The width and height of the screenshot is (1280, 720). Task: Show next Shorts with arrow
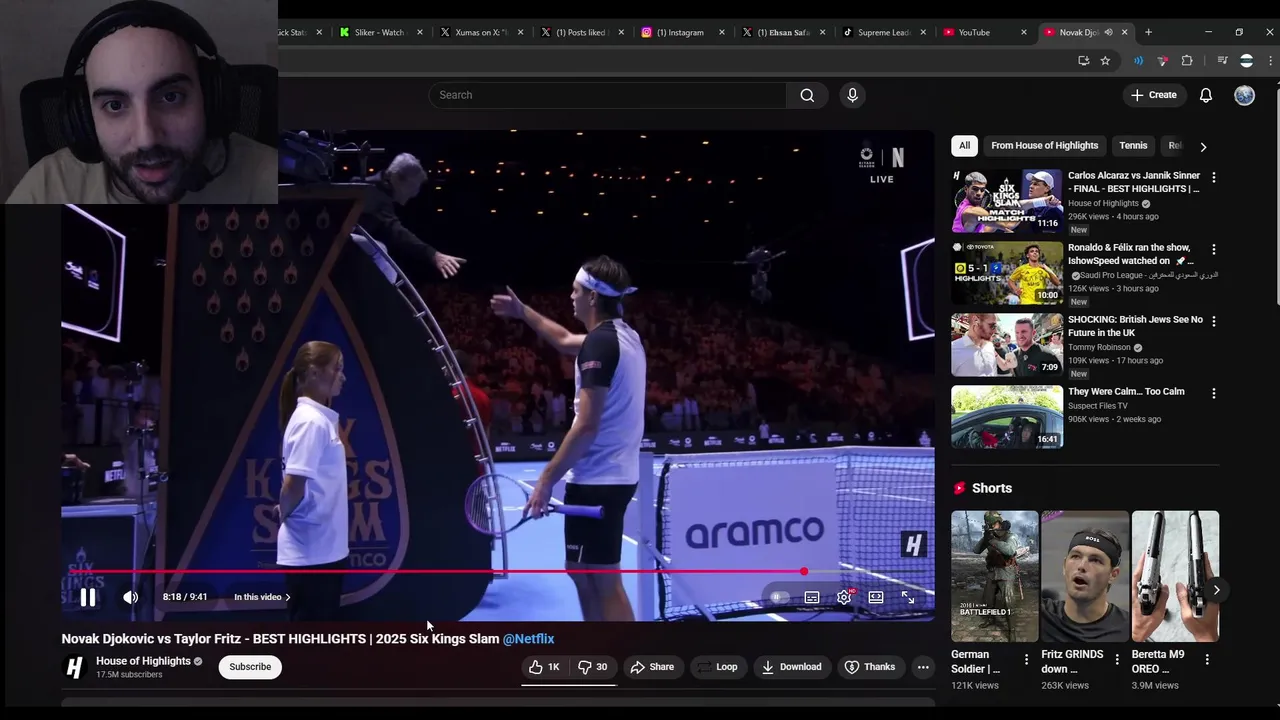click(x=1216, y=590)
